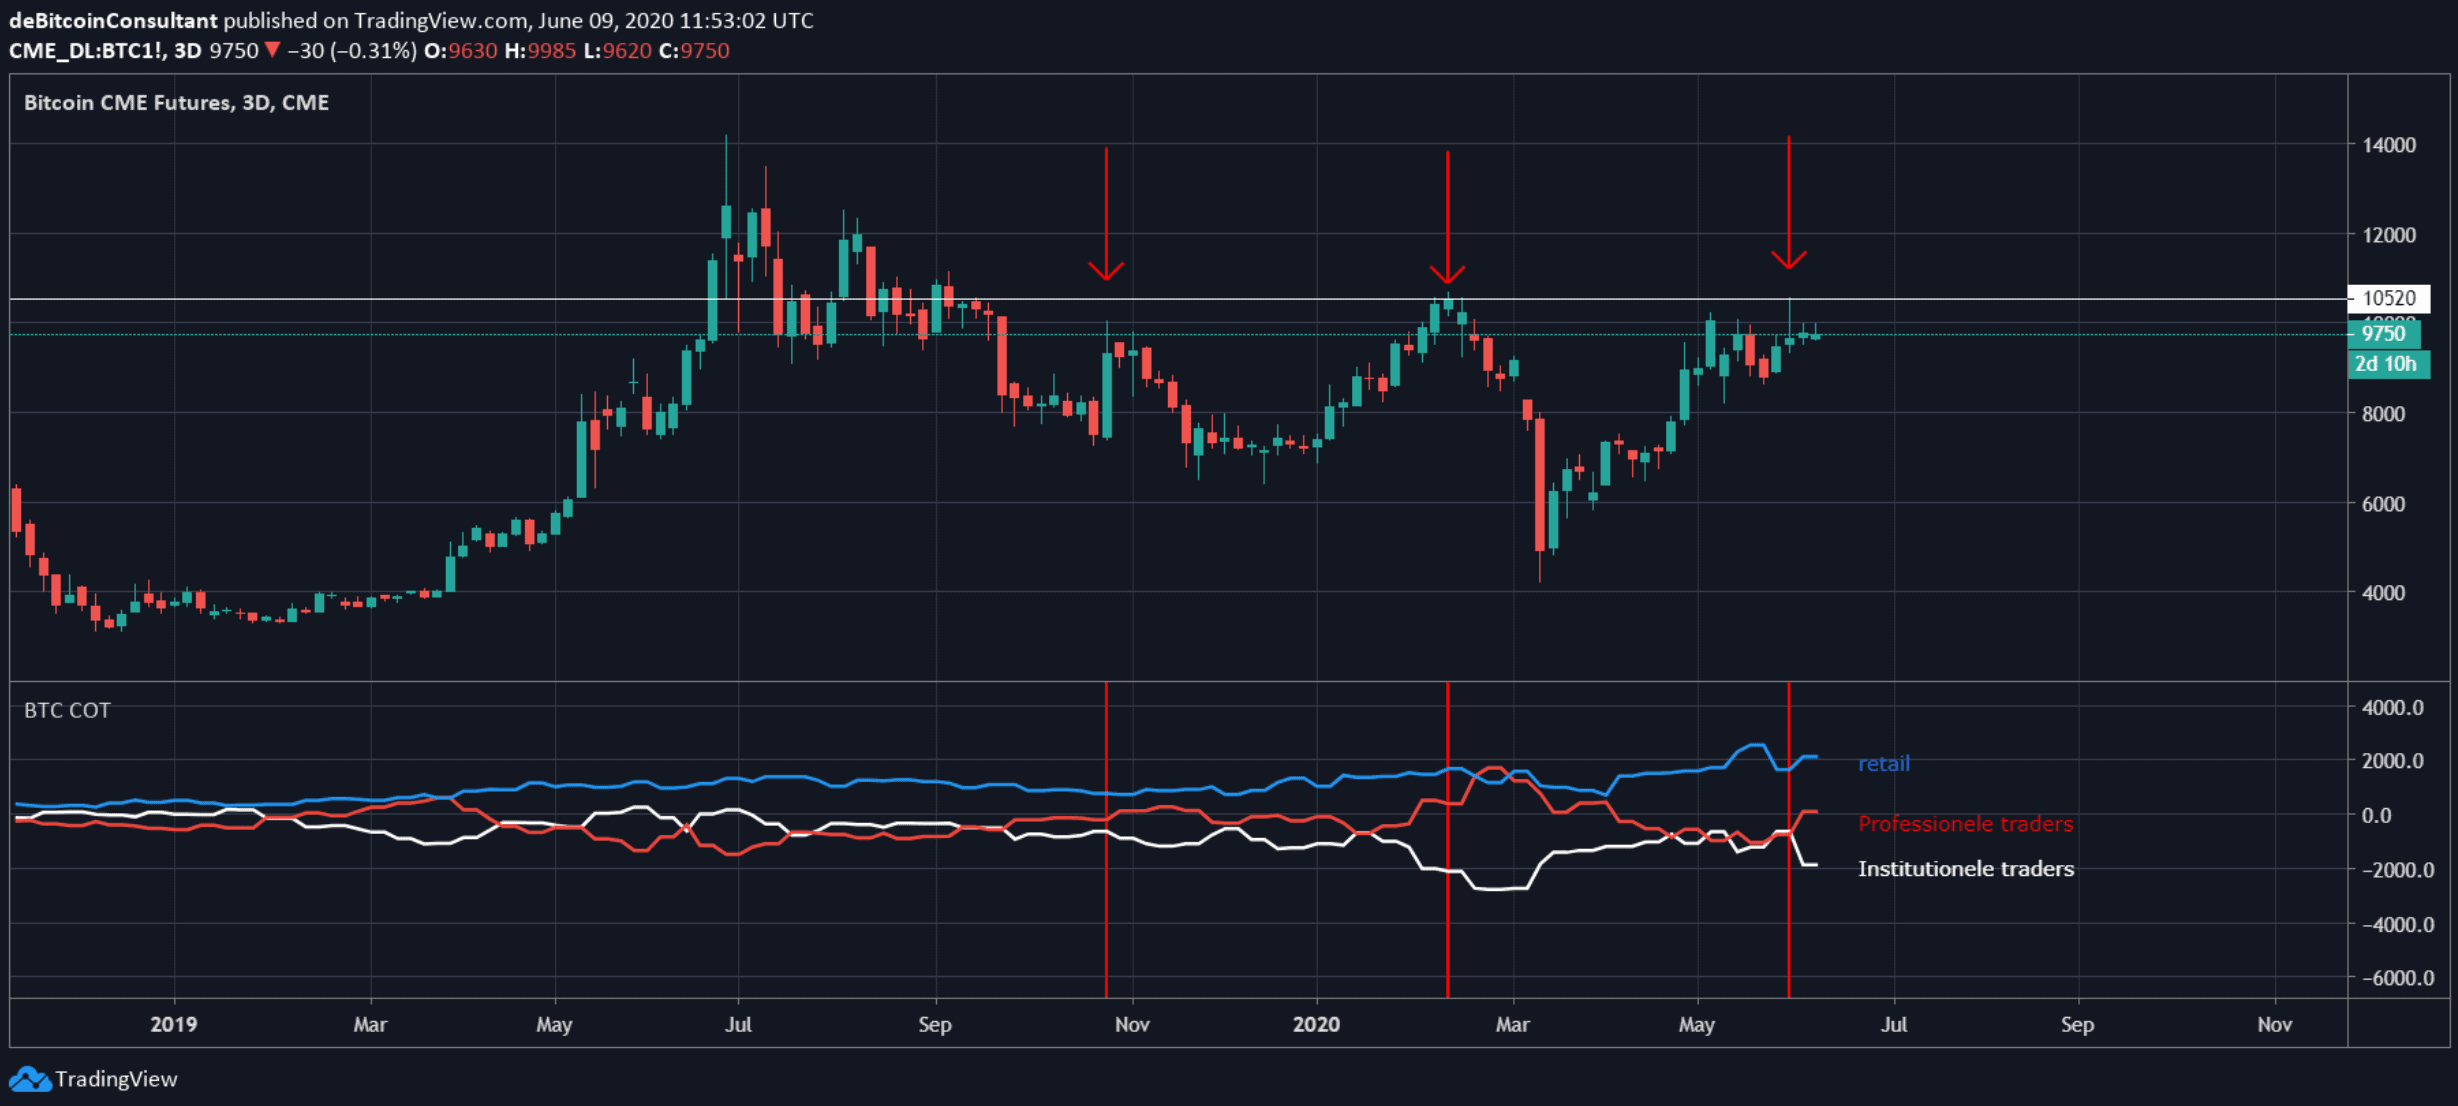The height and width of the screenshot is (1106, 2458).
Task: Open the TradingView wordmark link
Action: (x=116, y=1079)
